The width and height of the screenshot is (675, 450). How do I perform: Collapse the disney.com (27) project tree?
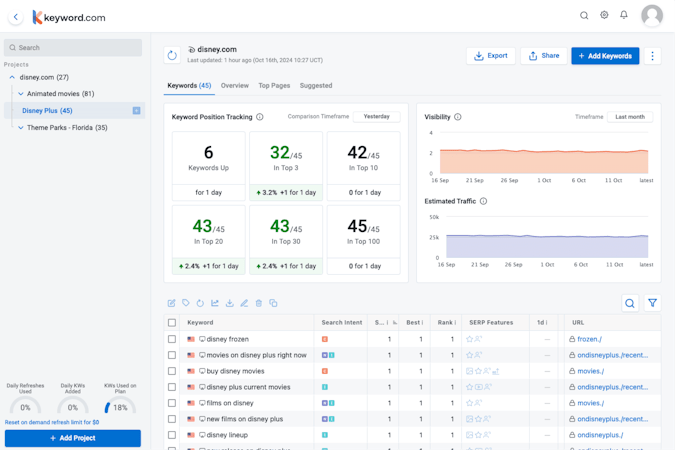click(x=12, y=77)
